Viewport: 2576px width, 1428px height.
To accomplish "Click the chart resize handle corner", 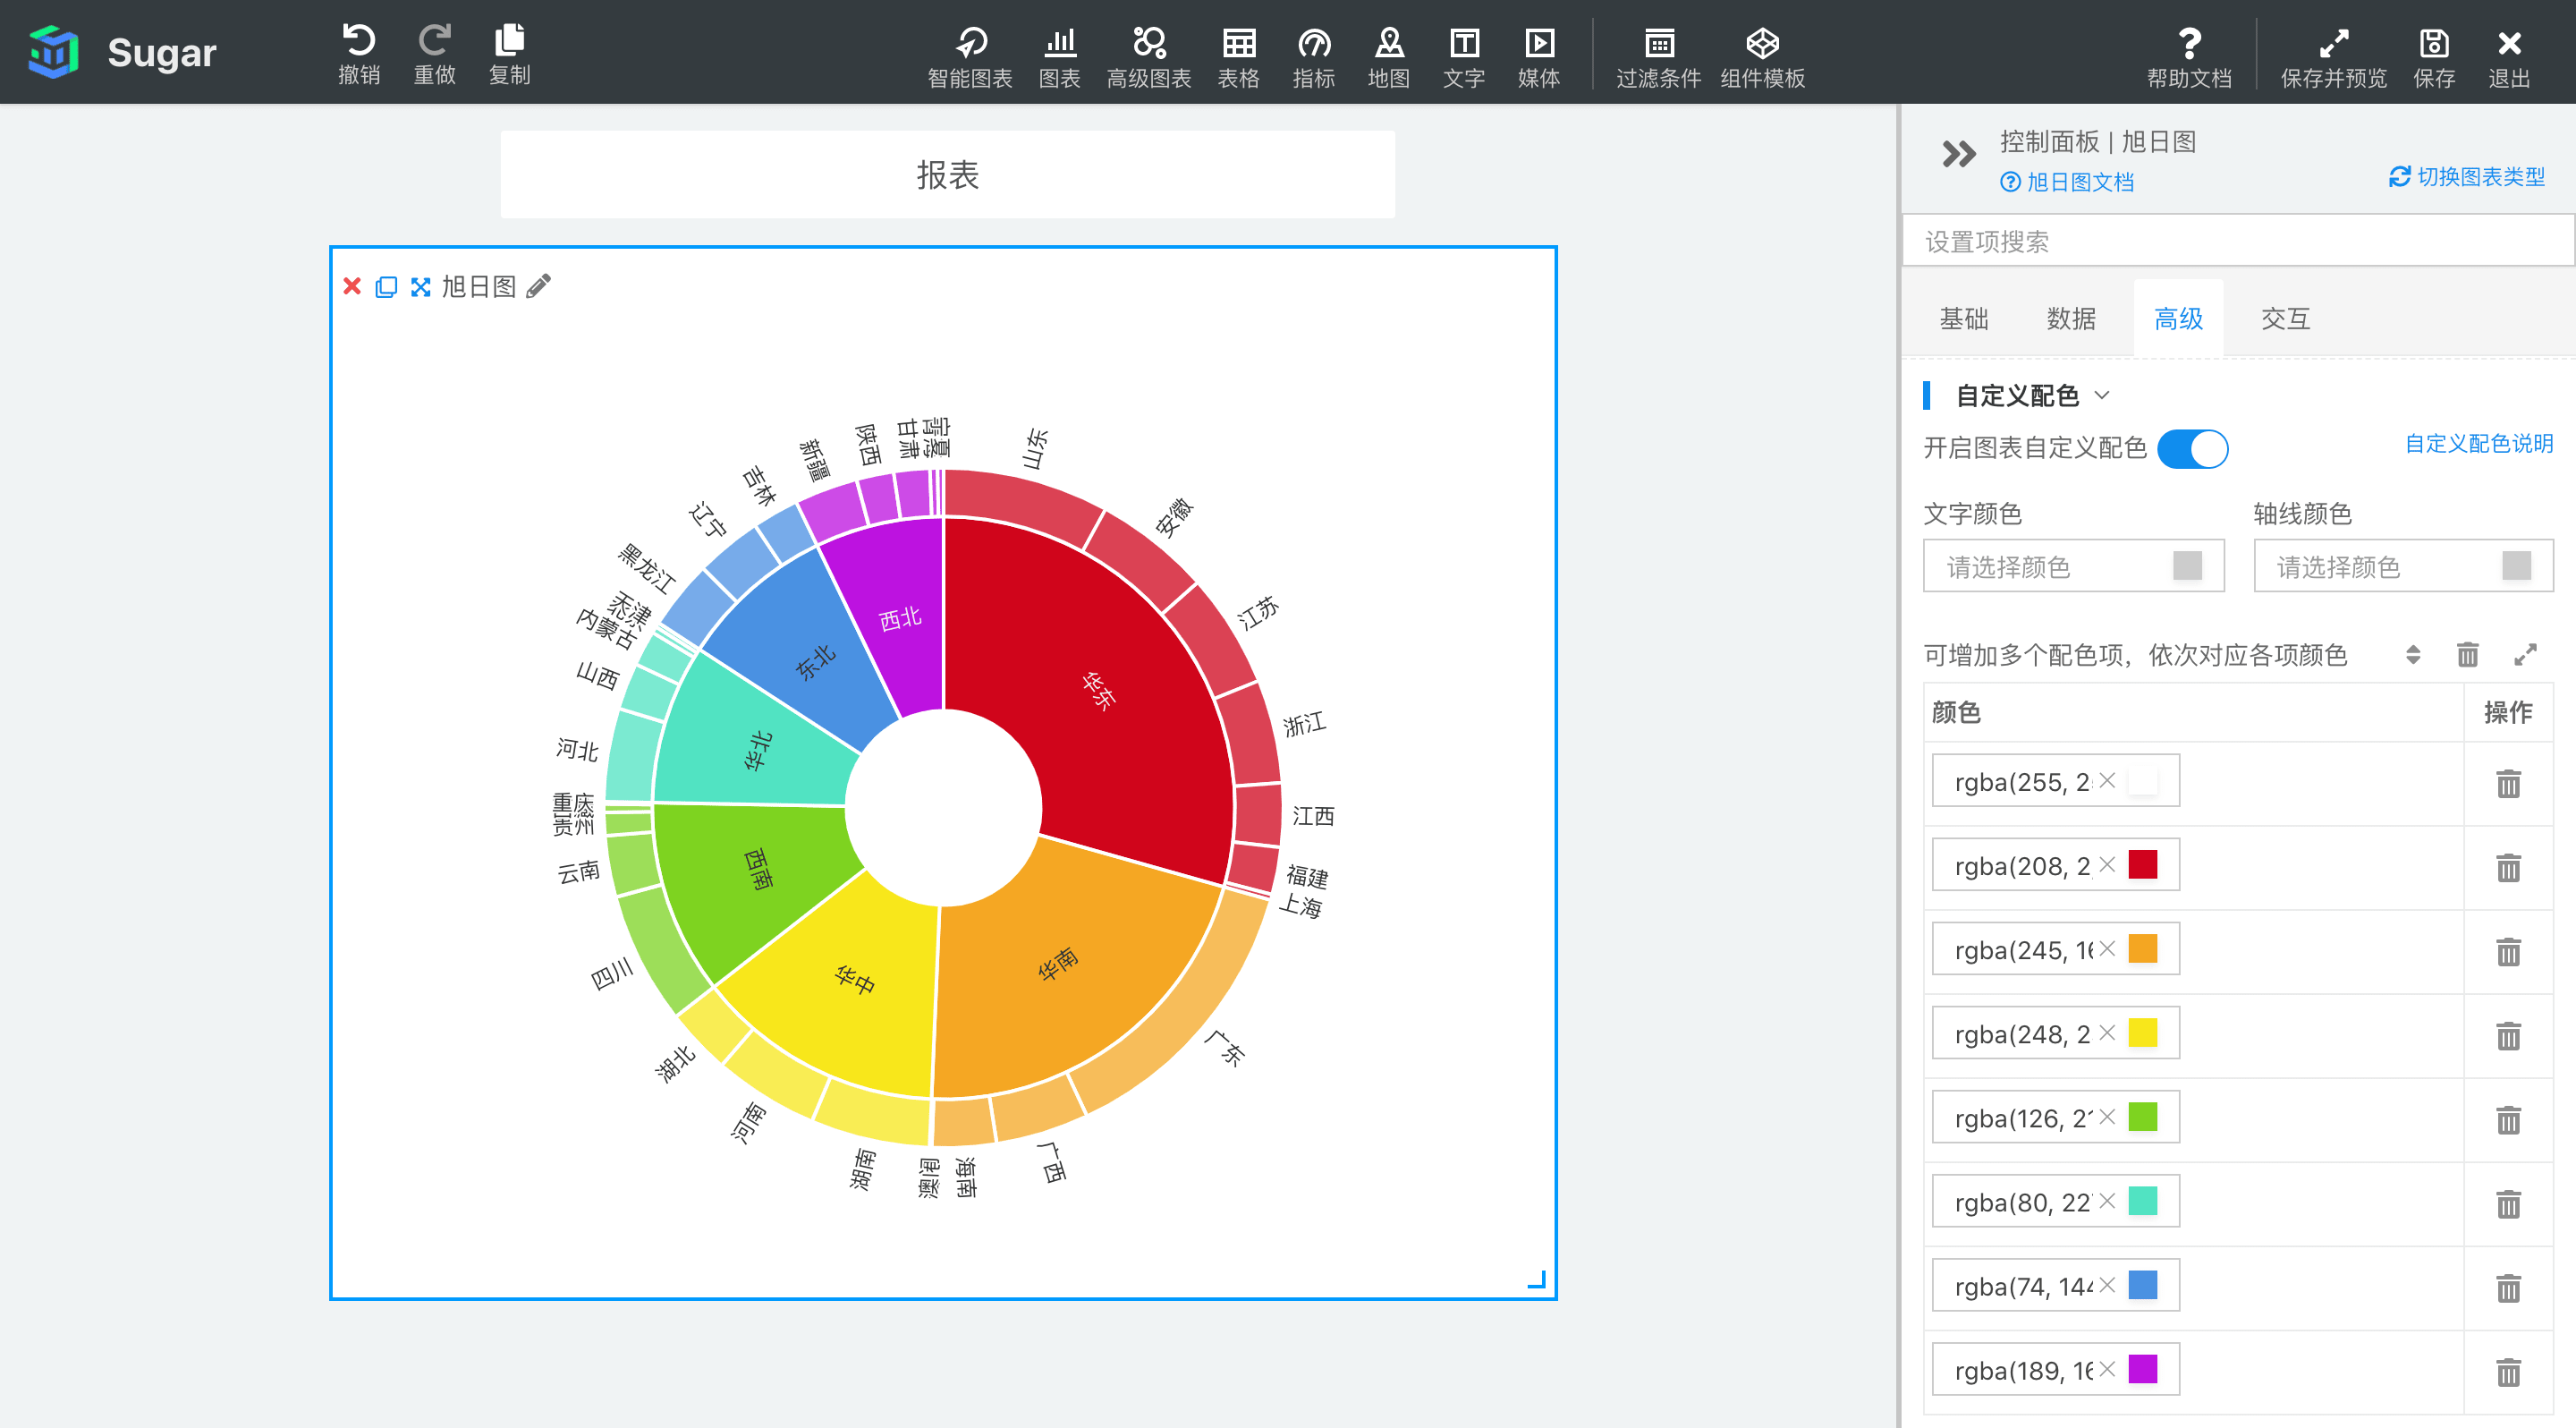I will pos(1537,1279).
